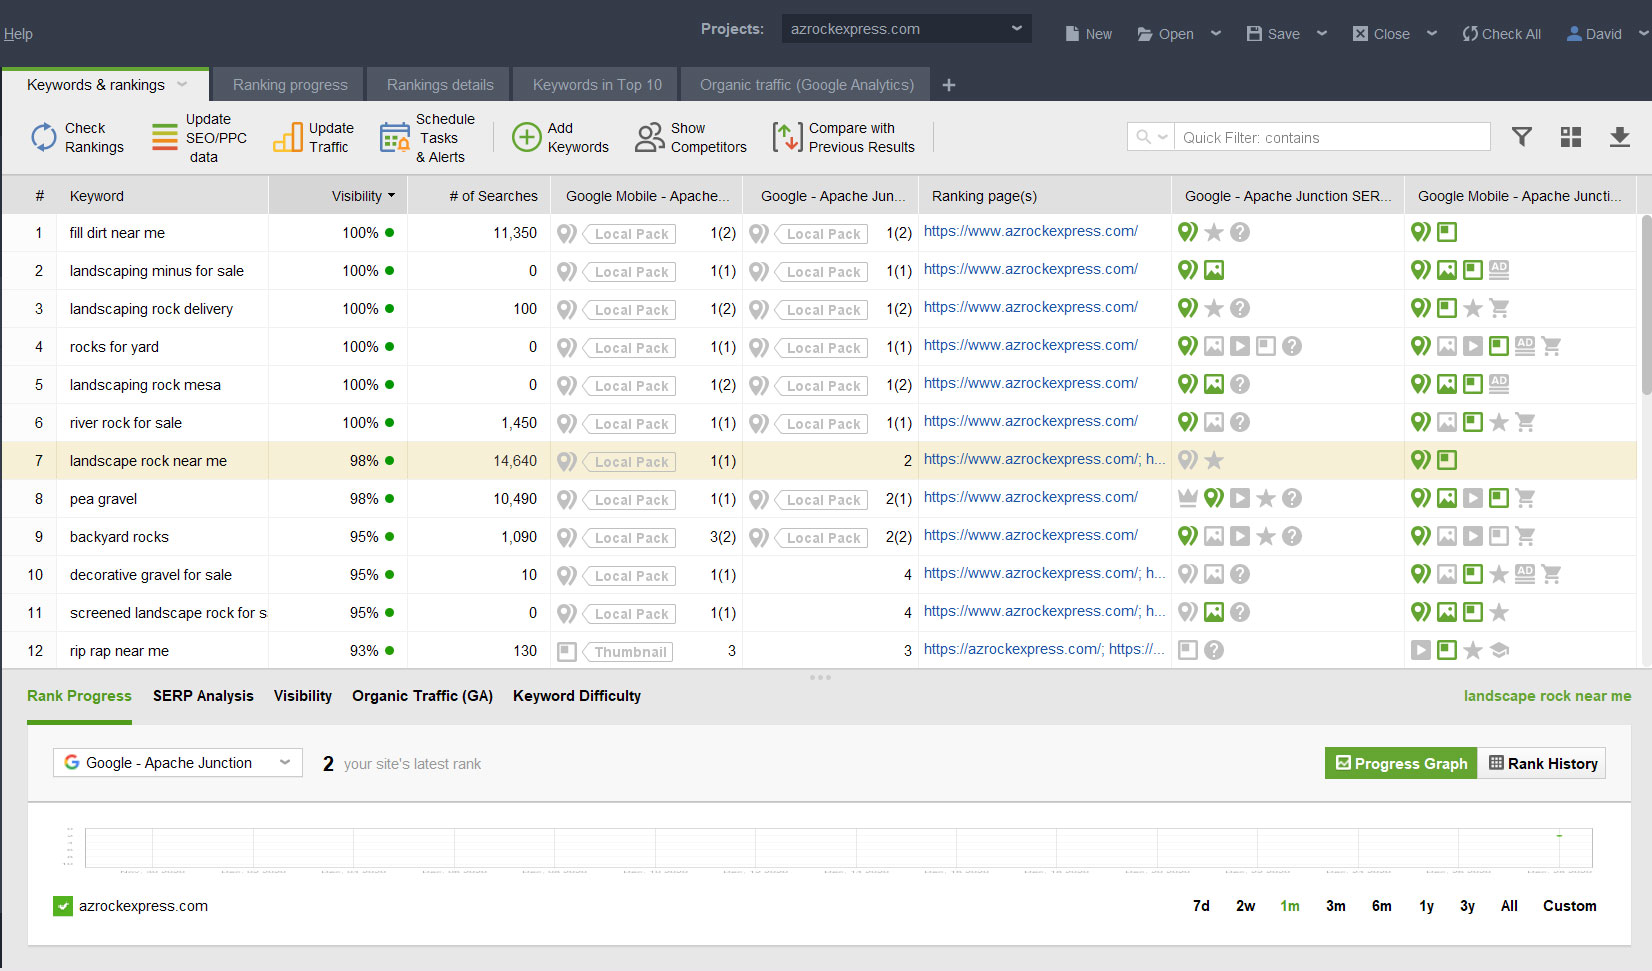Viewport: 1652px width, 971px height.
Task: Select the keyword 'backyard rocks'
Action: click(119, 537)
